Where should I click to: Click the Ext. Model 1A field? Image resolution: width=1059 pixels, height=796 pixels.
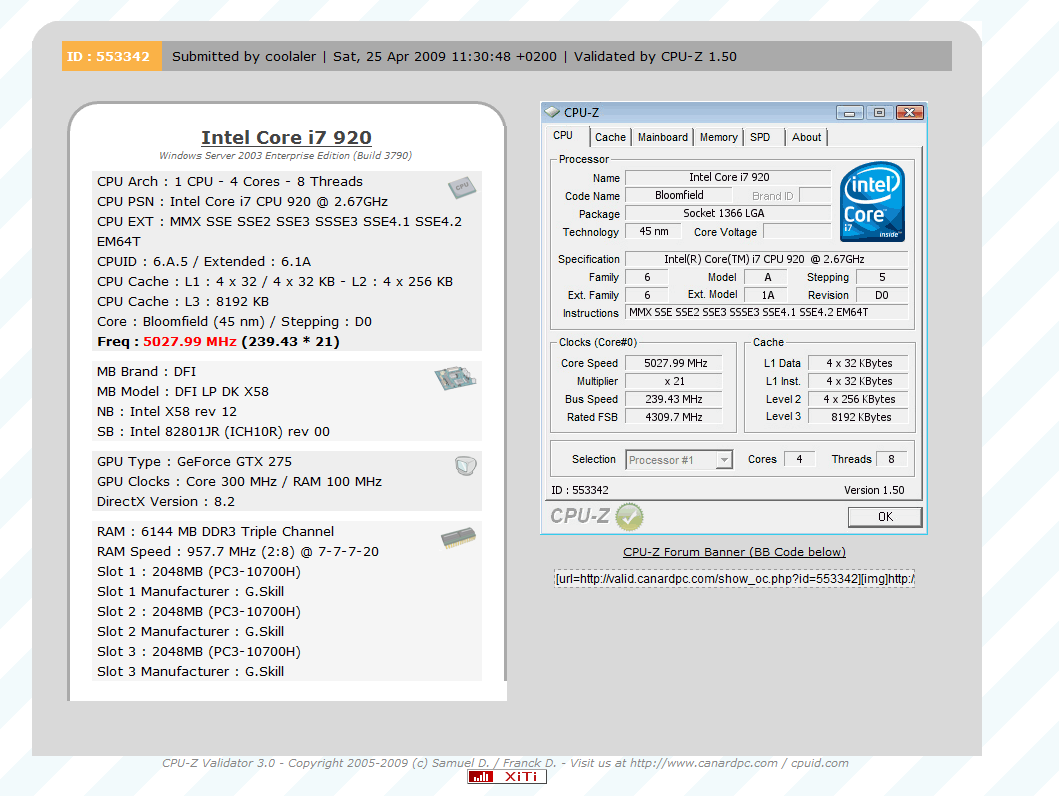pos(767,296)
